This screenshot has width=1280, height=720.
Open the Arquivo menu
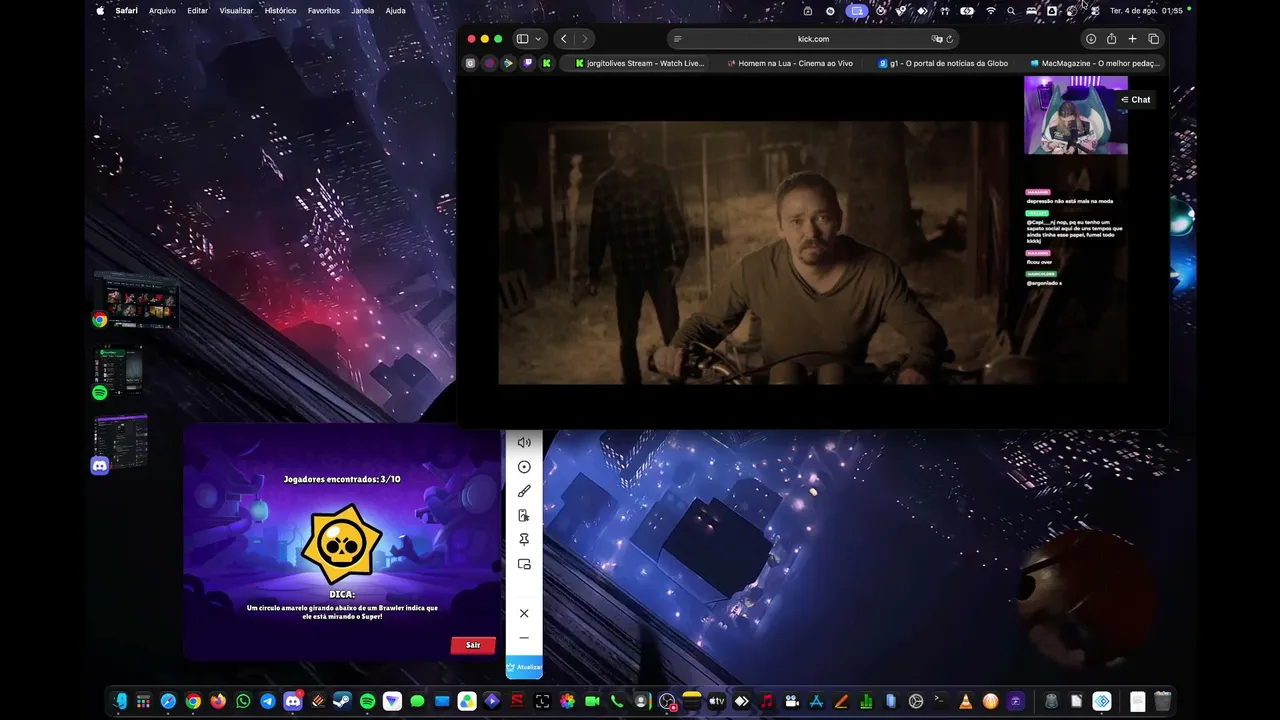(x=162, y=11)
